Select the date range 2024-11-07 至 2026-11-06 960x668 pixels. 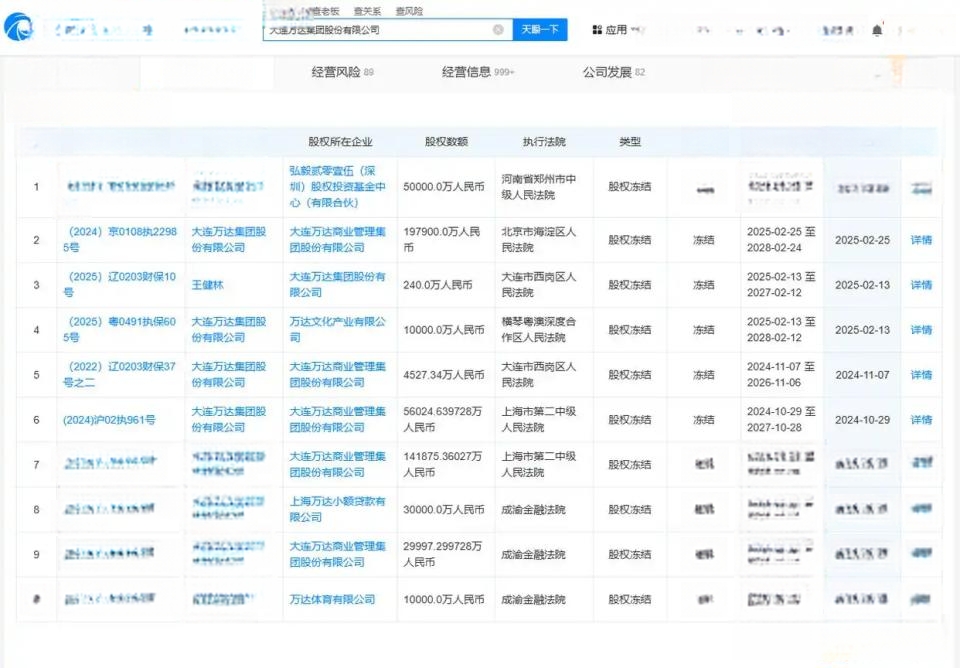[x=781, y=374]
